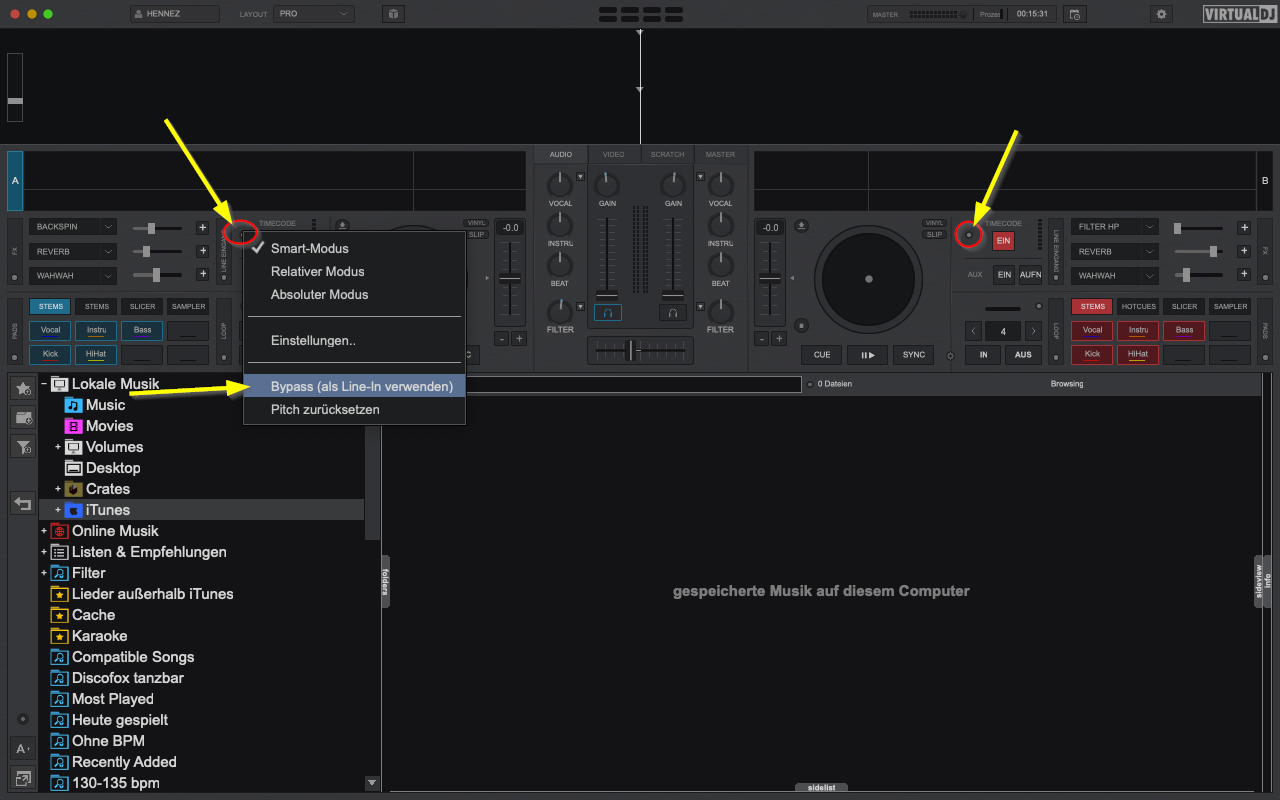Click the eject icon on right deck

(x=801, y=225)
